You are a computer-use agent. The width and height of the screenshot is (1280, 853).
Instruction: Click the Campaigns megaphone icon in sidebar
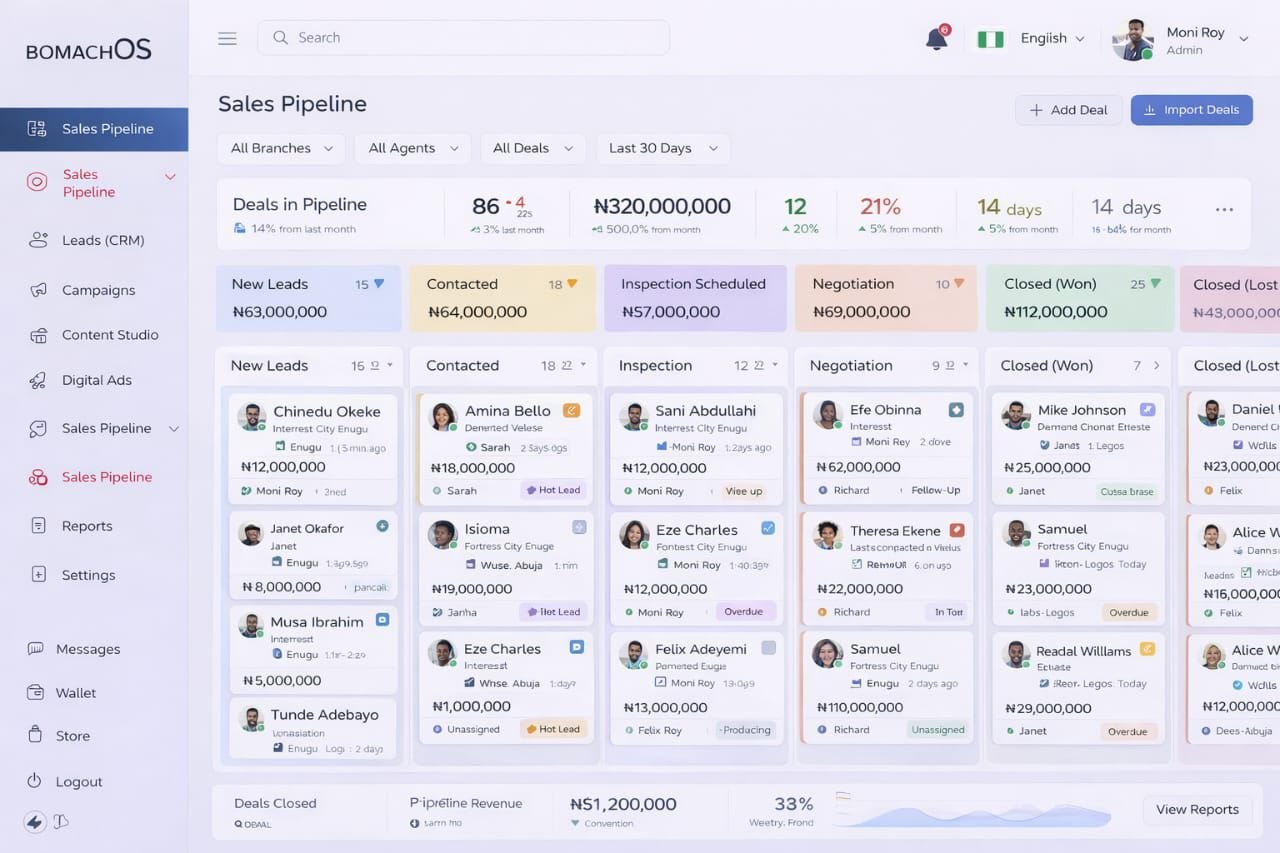tap(38, 290)
